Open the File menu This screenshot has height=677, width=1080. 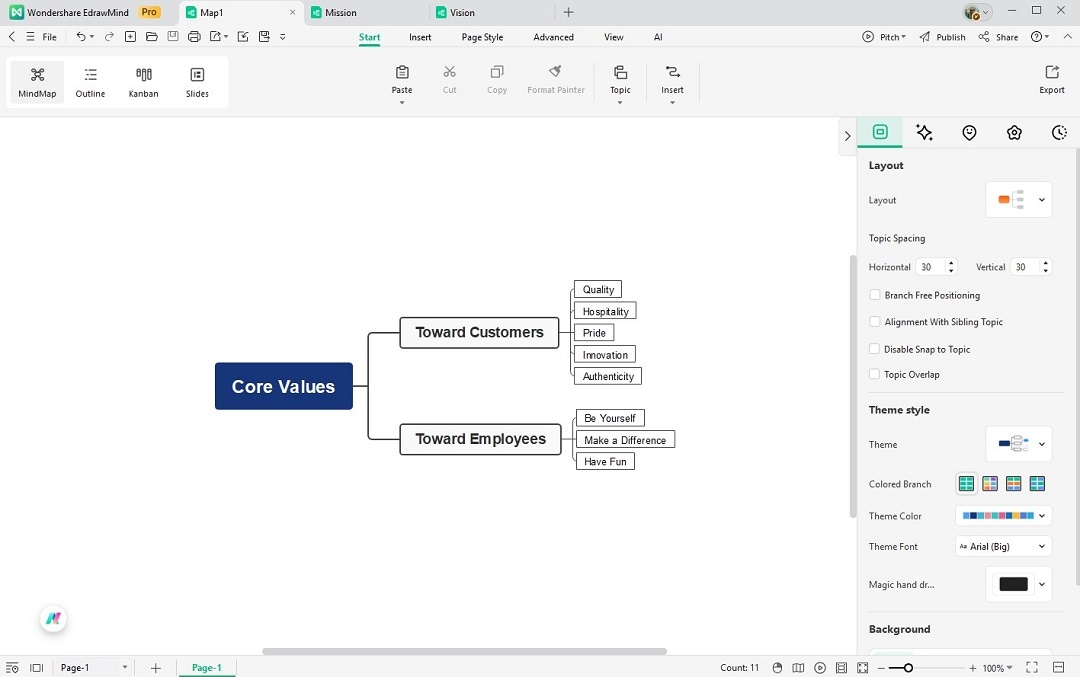pos(49,37)
